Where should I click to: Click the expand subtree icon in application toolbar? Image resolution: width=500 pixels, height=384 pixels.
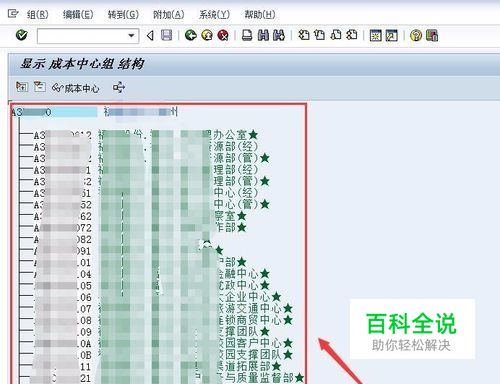tap(22, 87)
